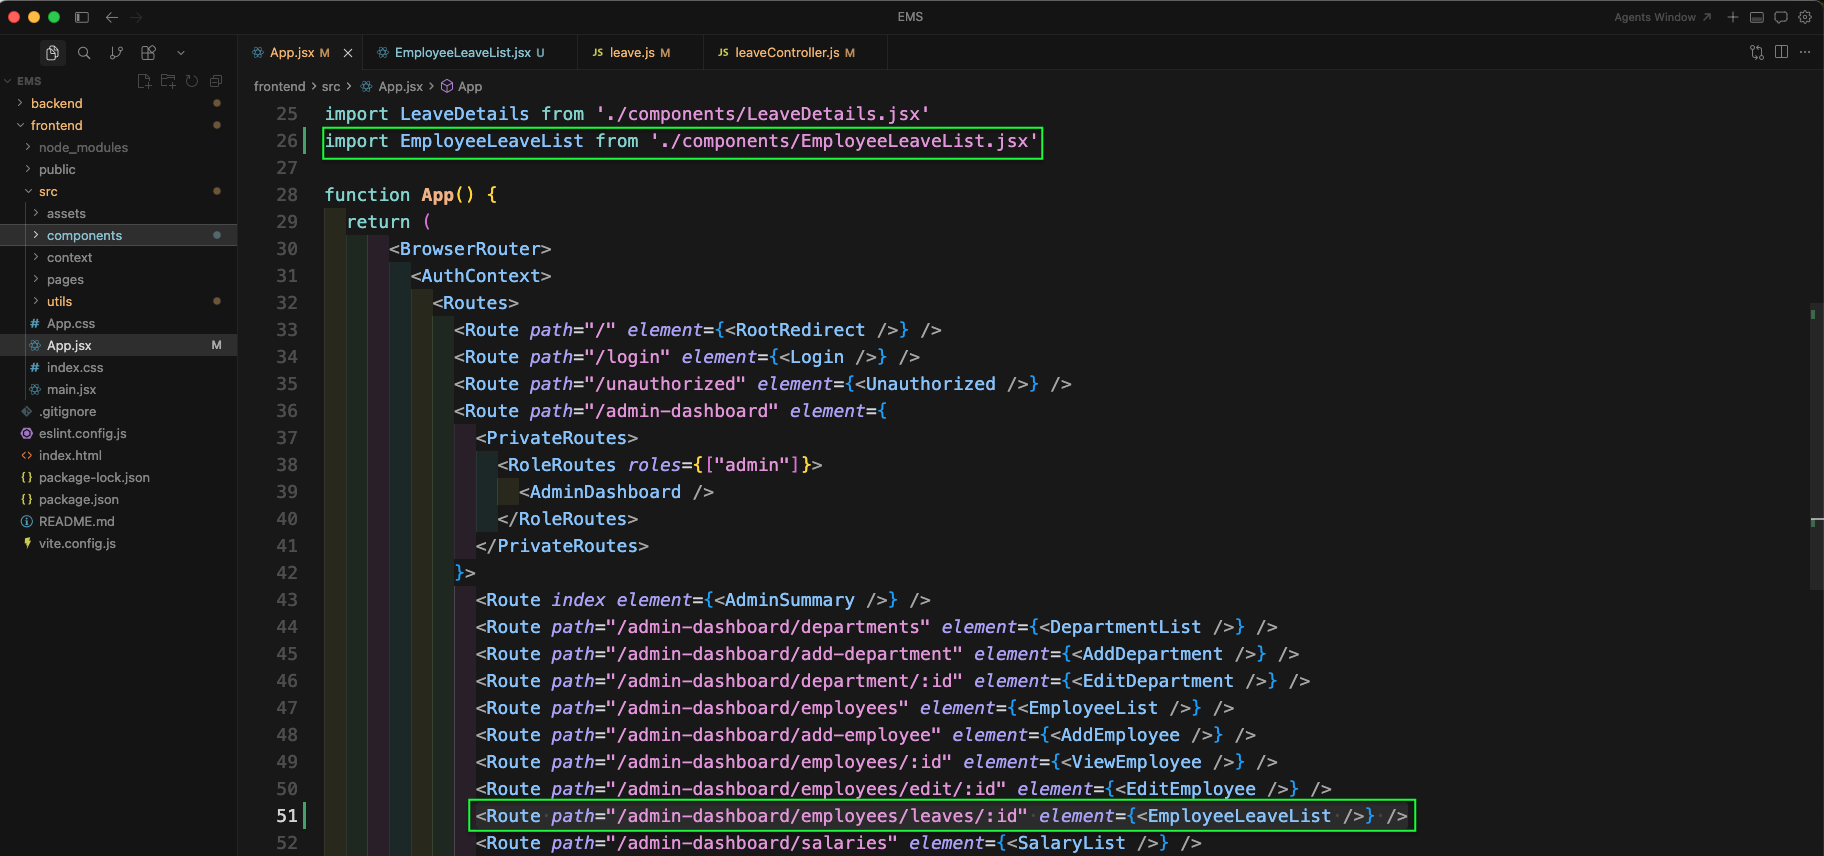Image resolution: width=1824 pixels, height=856 pixels.
Task: Select App.jsx in the explorer tree
Action: [x=118, y=345]
